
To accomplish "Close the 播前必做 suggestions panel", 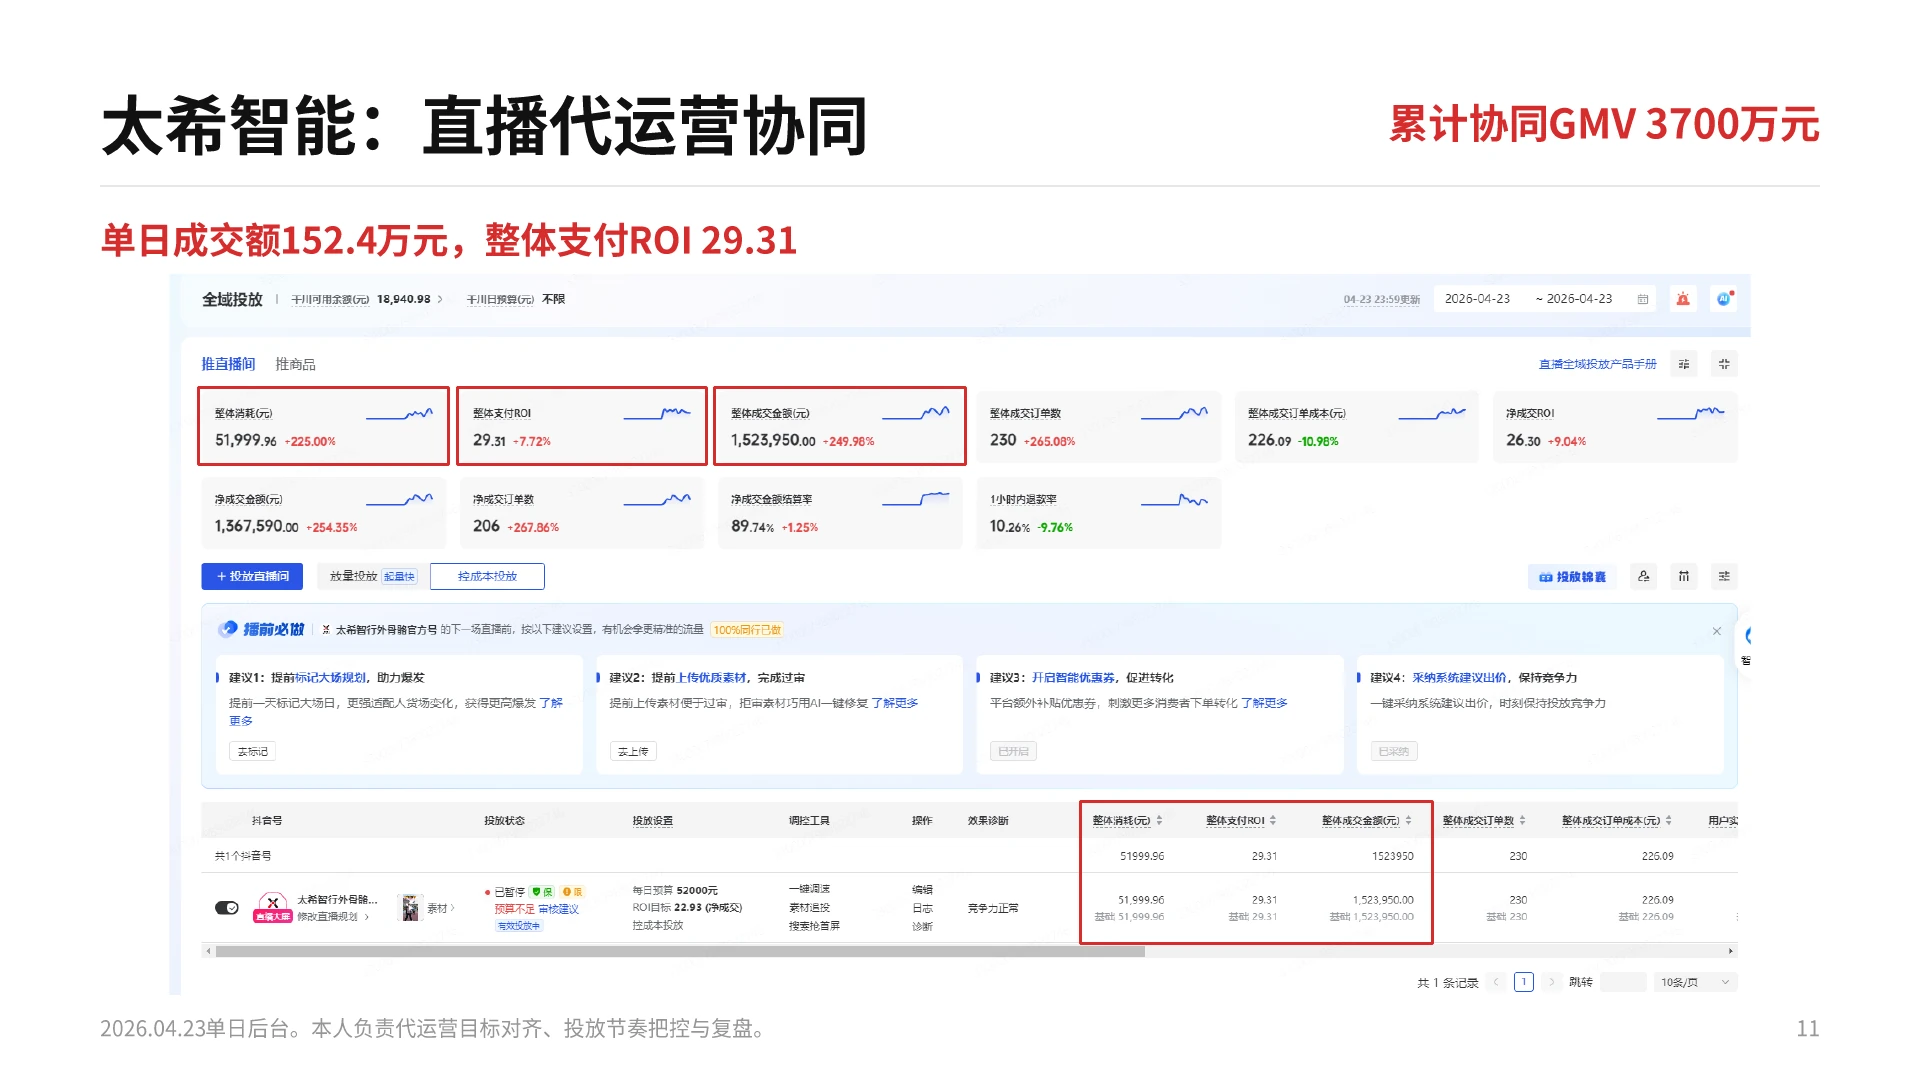I will [x=1717, y=631].
